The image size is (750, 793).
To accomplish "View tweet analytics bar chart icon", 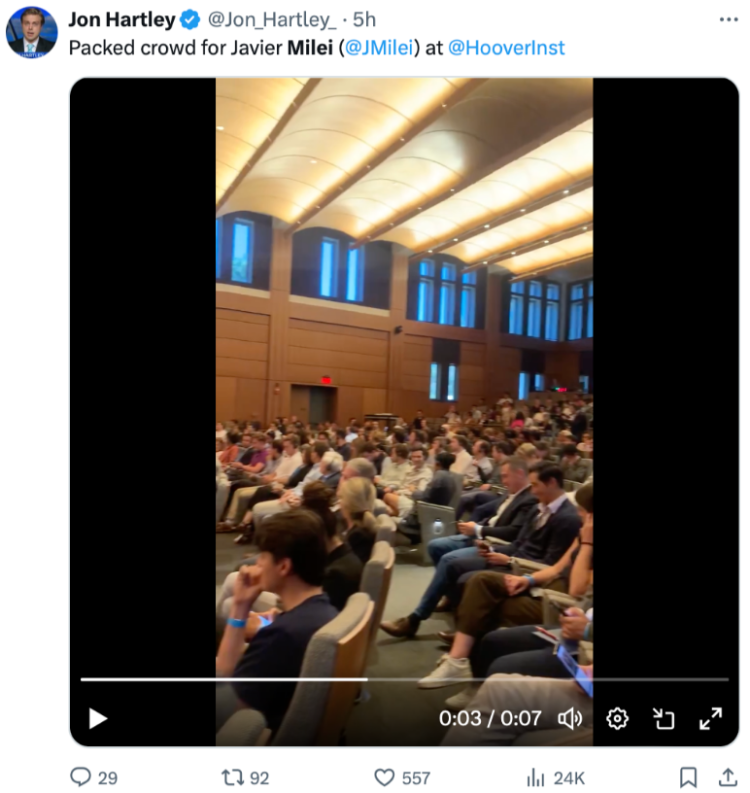I will 536,777.
